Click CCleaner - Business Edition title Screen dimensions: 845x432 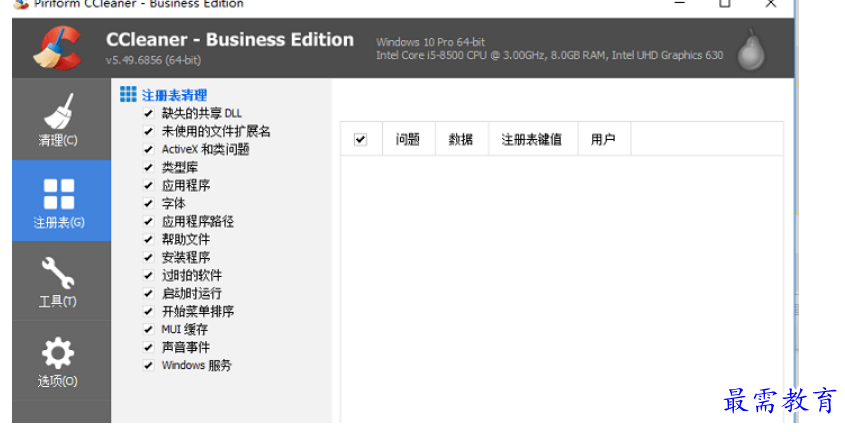tap(230, 39)
